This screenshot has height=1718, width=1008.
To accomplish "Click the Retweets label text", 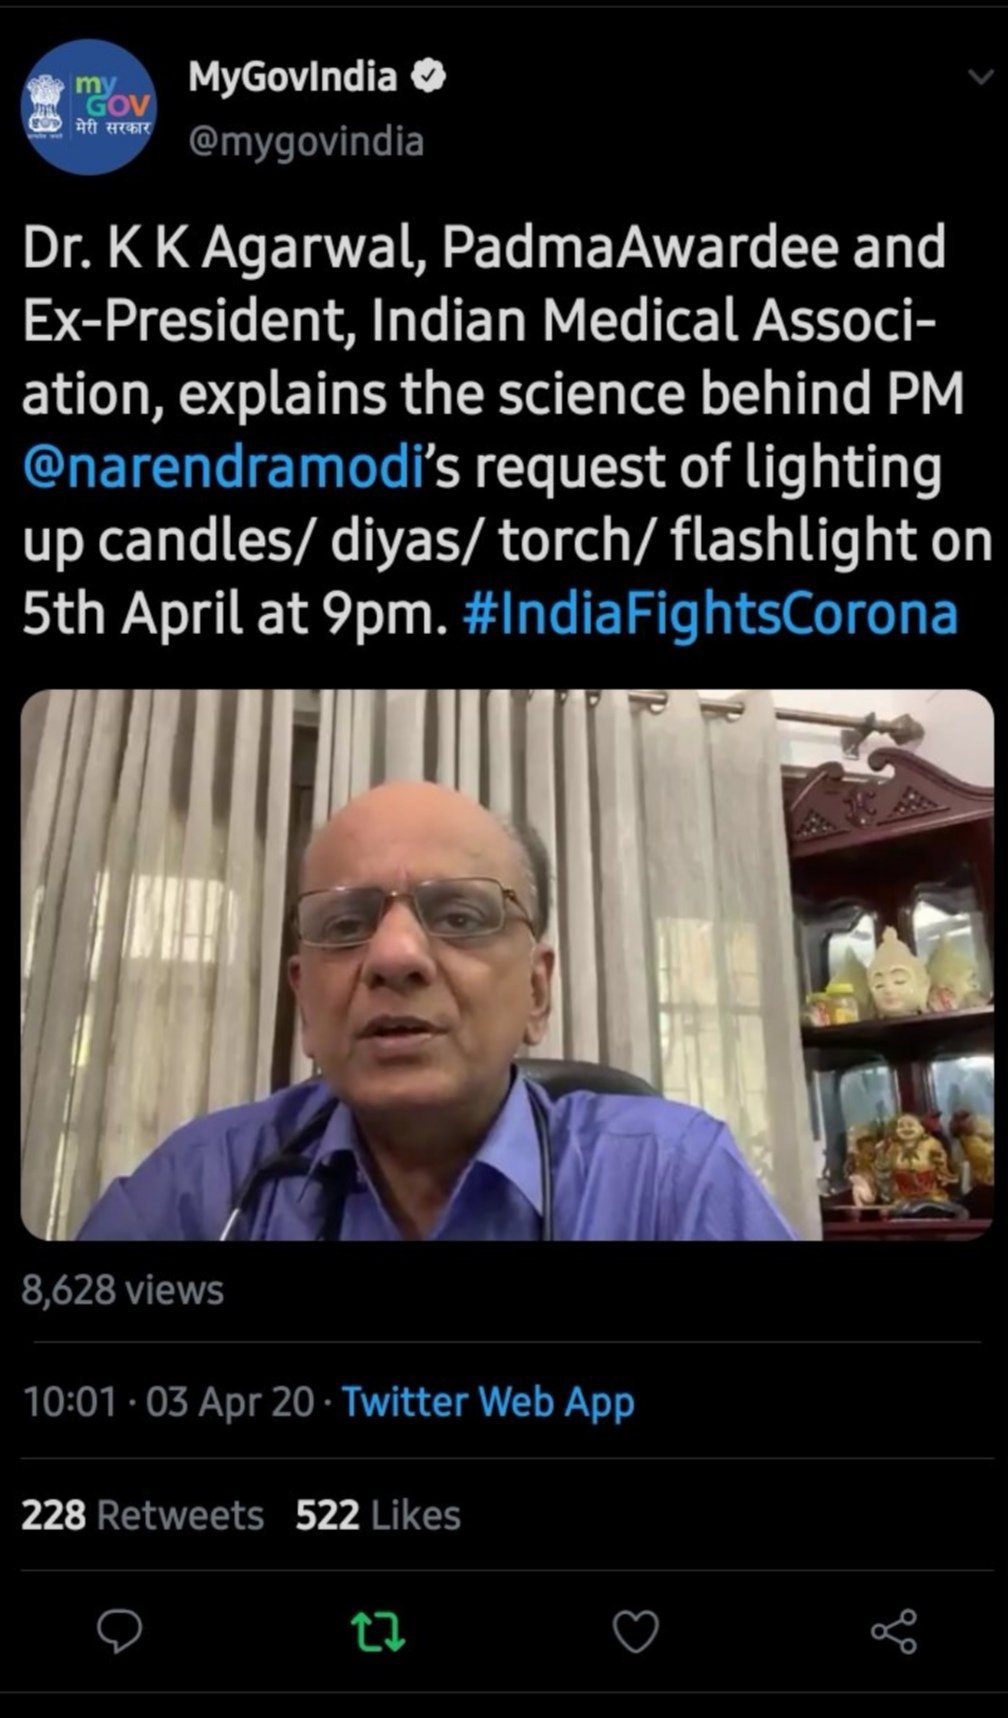I will (180, 1515).
